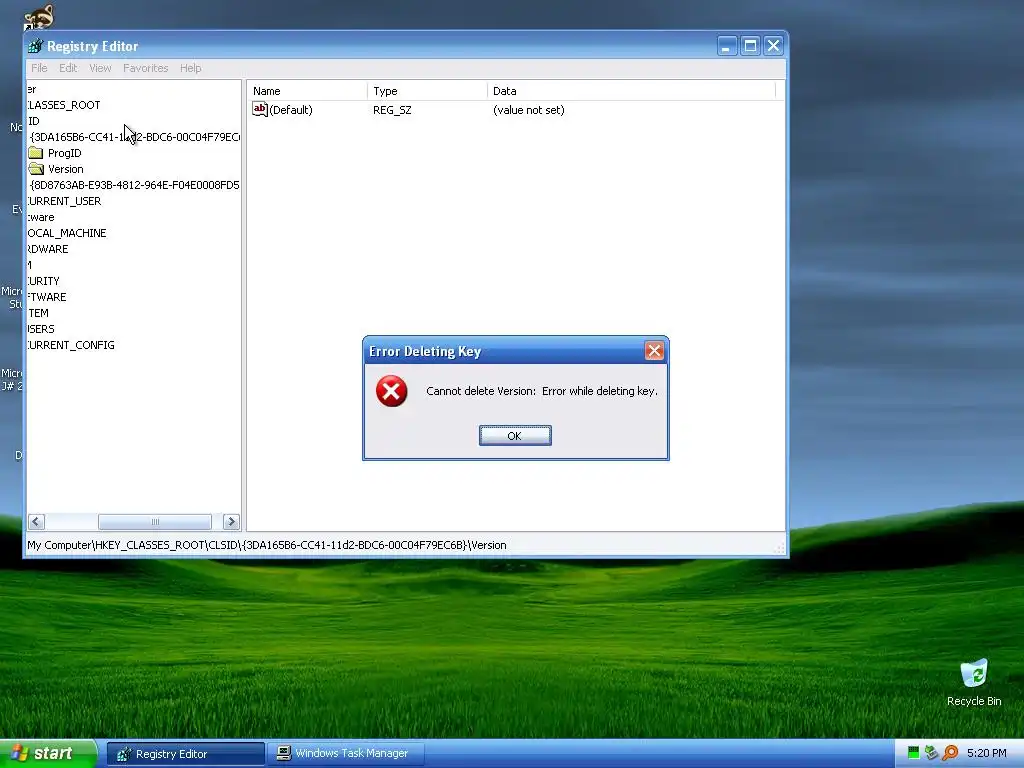Image resolution: width=1024 pixels, height=768 pixels.
Task: Minimize the Registry Editor window
Action: (x=727, y=46)
